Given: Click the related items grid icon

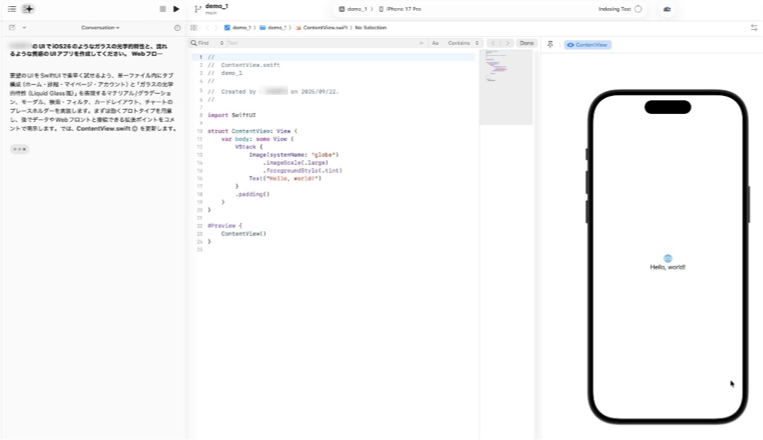Looking at the screenshot, I should click(194, 28).
